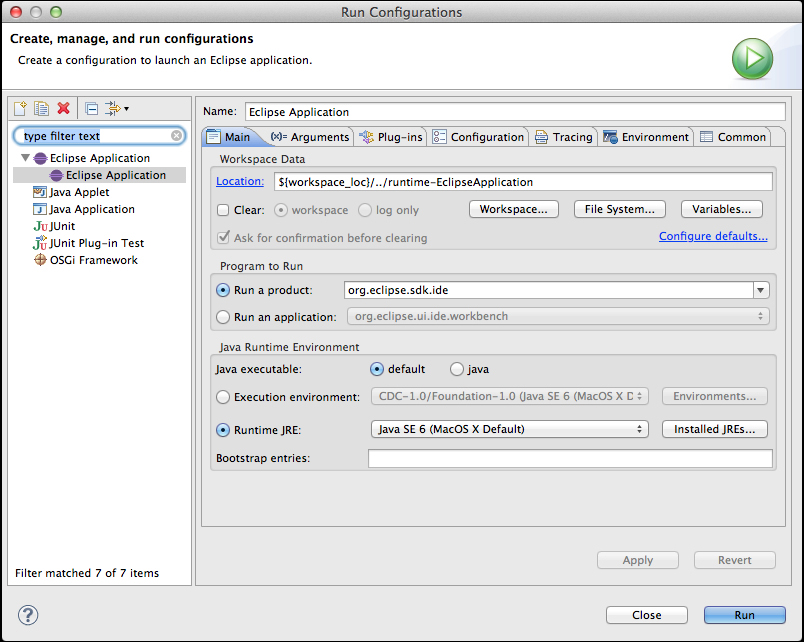The width and height of the screenshot is (804, 642).
Task: Click the Apply button
Action: (638, 560)
